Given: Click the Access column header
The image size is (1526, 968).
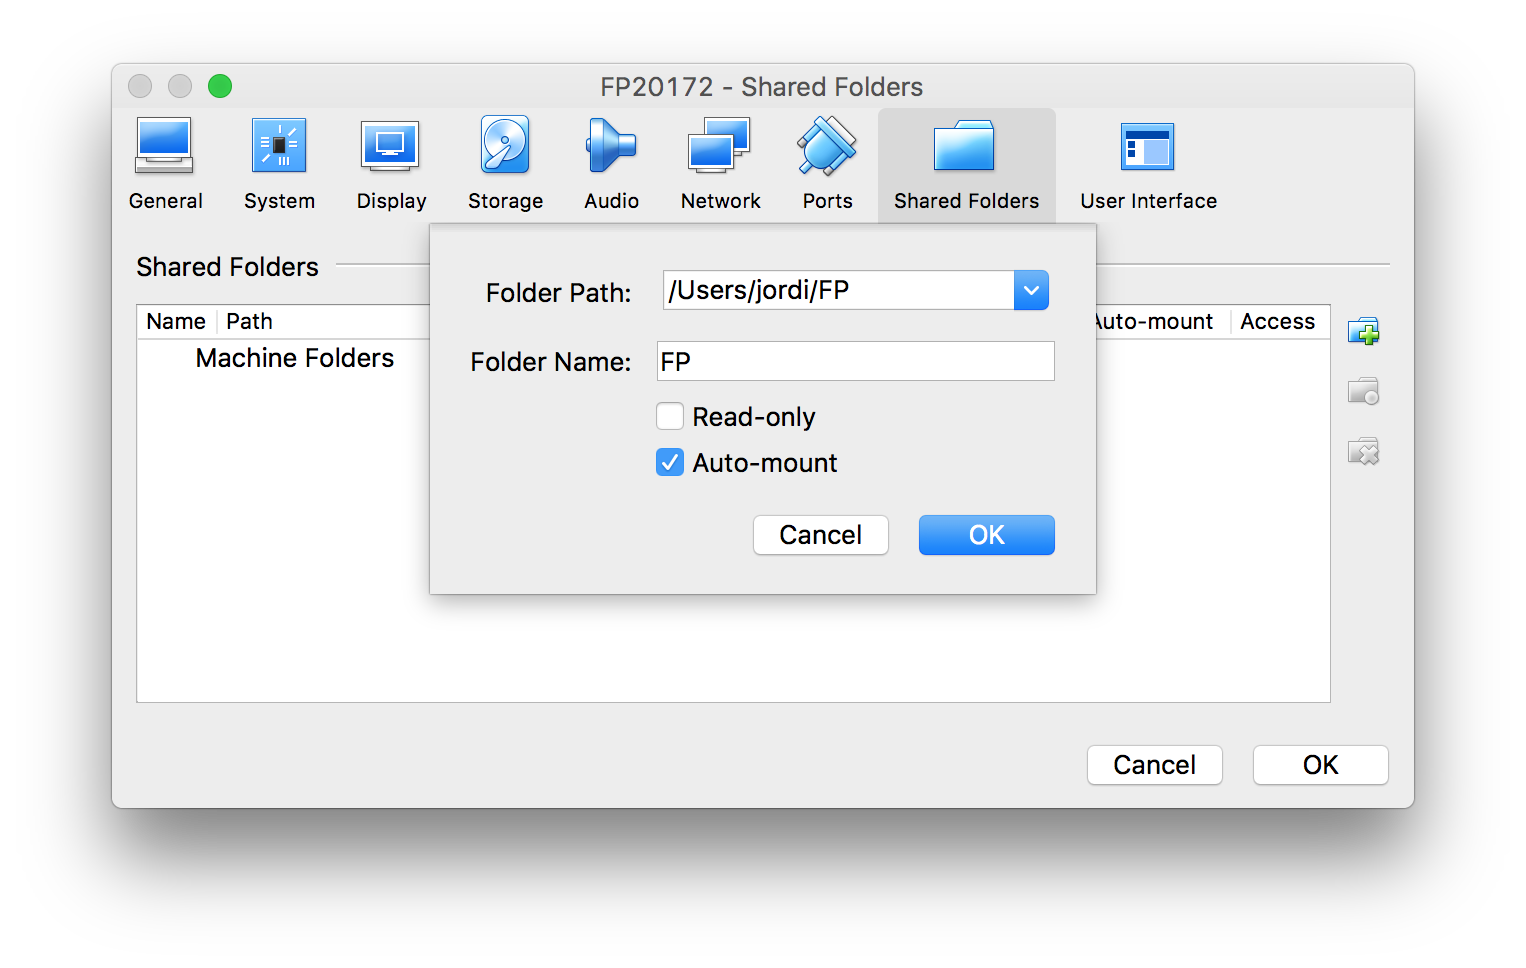Looking at the screenshot, I should pos(1277,321).
